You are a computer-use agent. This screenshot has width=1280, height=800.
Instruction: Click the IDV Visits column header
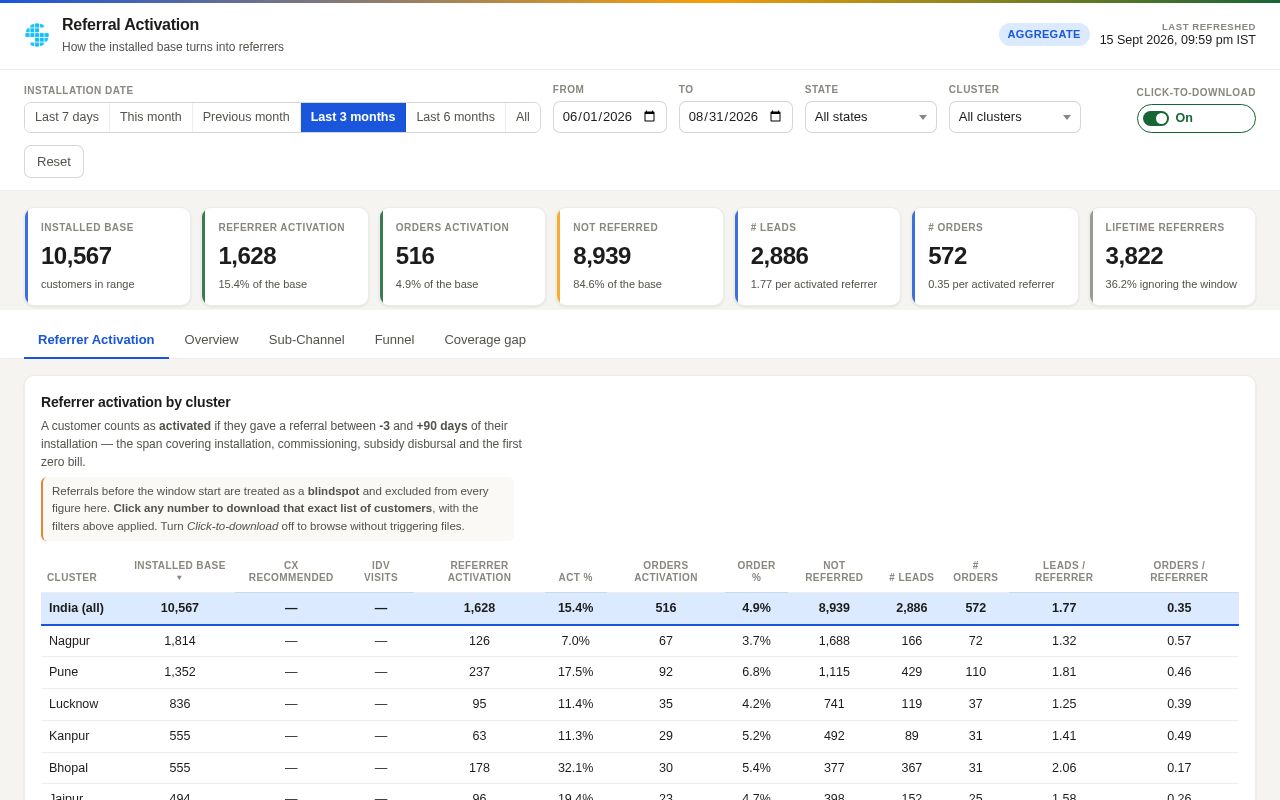(x=381, y=571)
